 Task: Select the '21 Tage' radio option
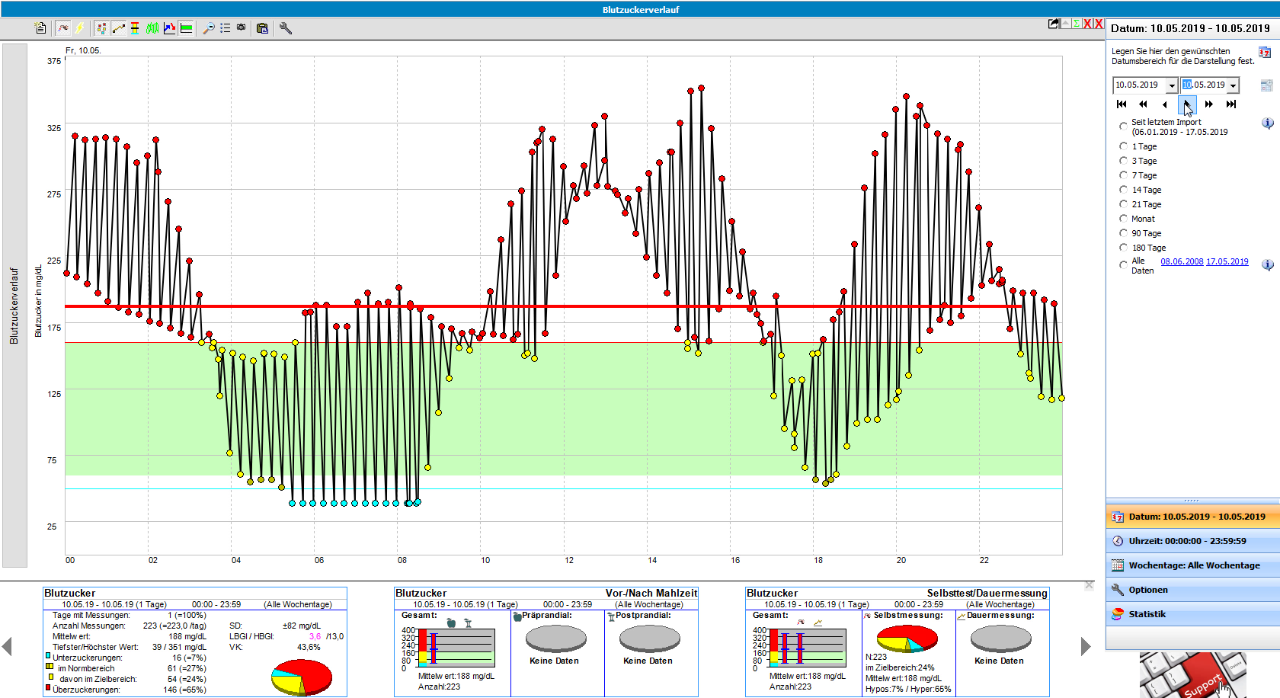coord(1124,204)
